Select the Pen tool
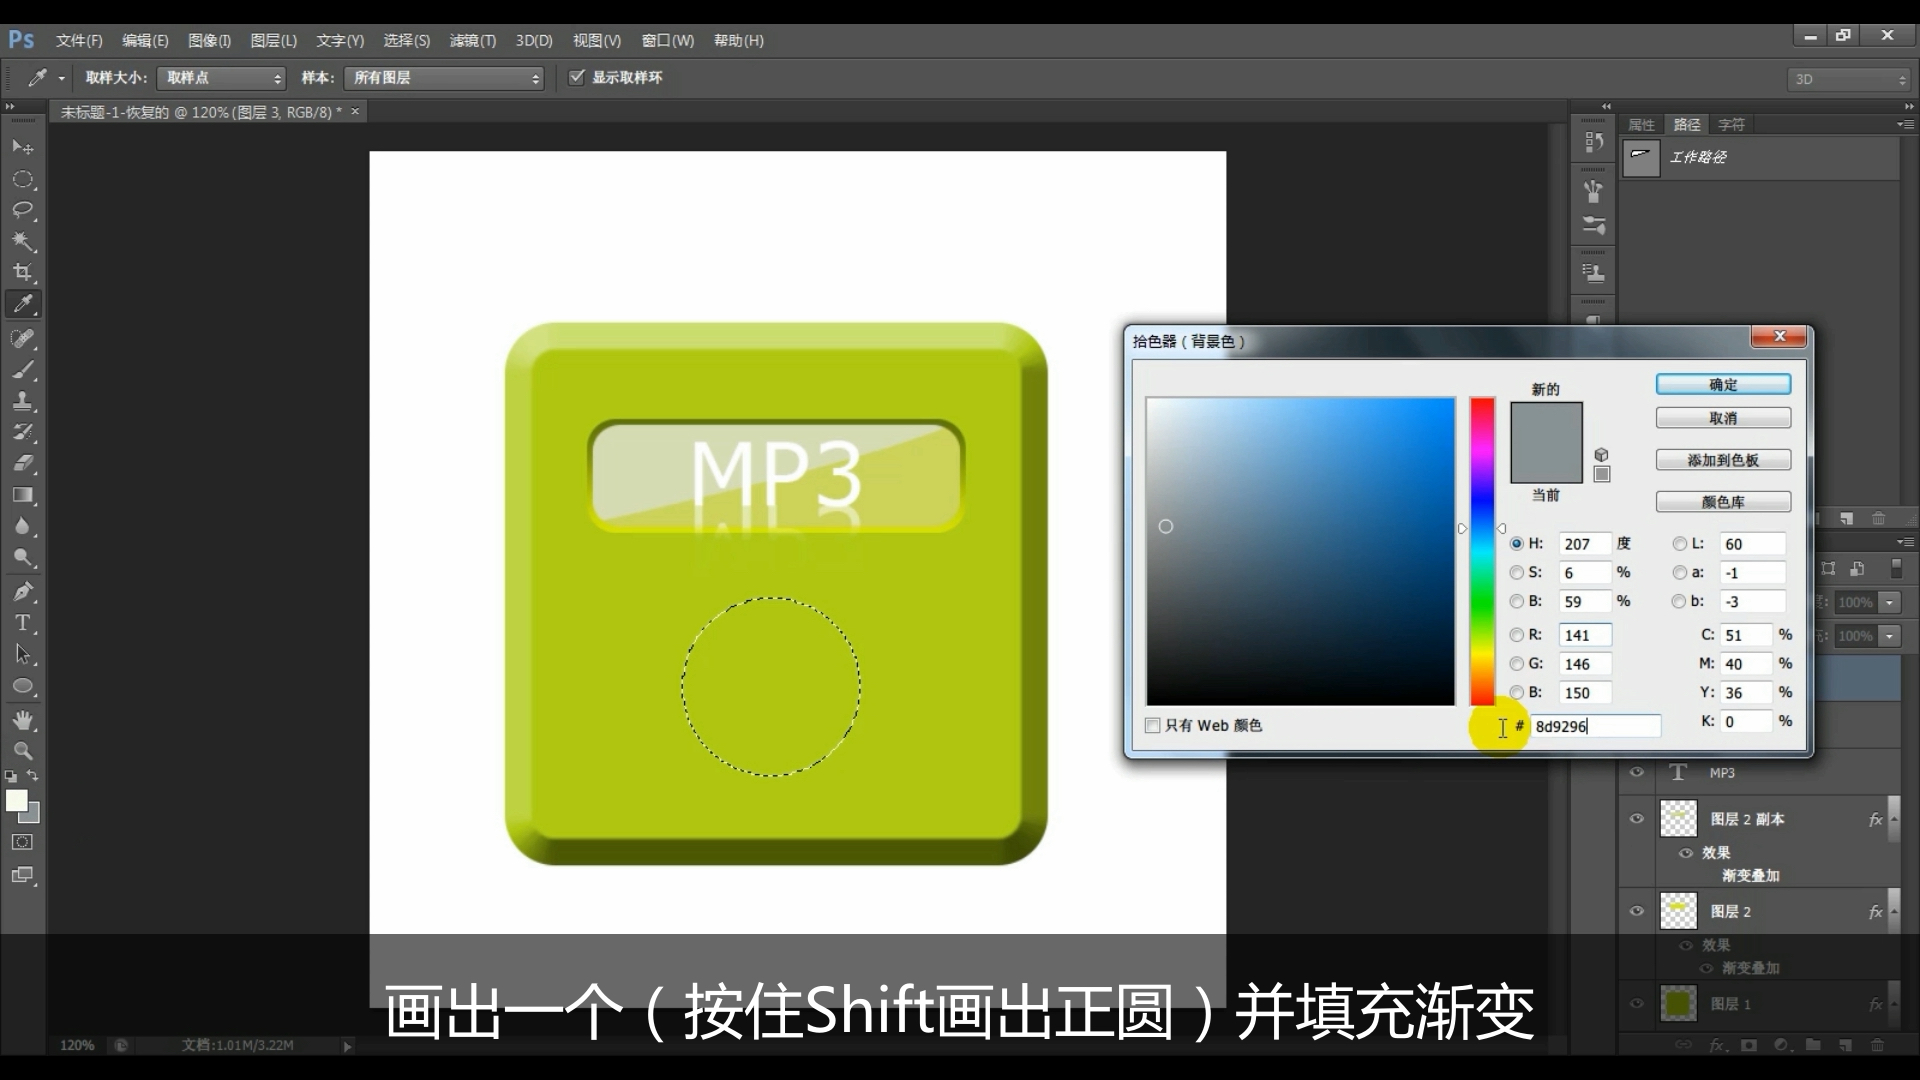Screen dimensions: 1920x1080 22,591
